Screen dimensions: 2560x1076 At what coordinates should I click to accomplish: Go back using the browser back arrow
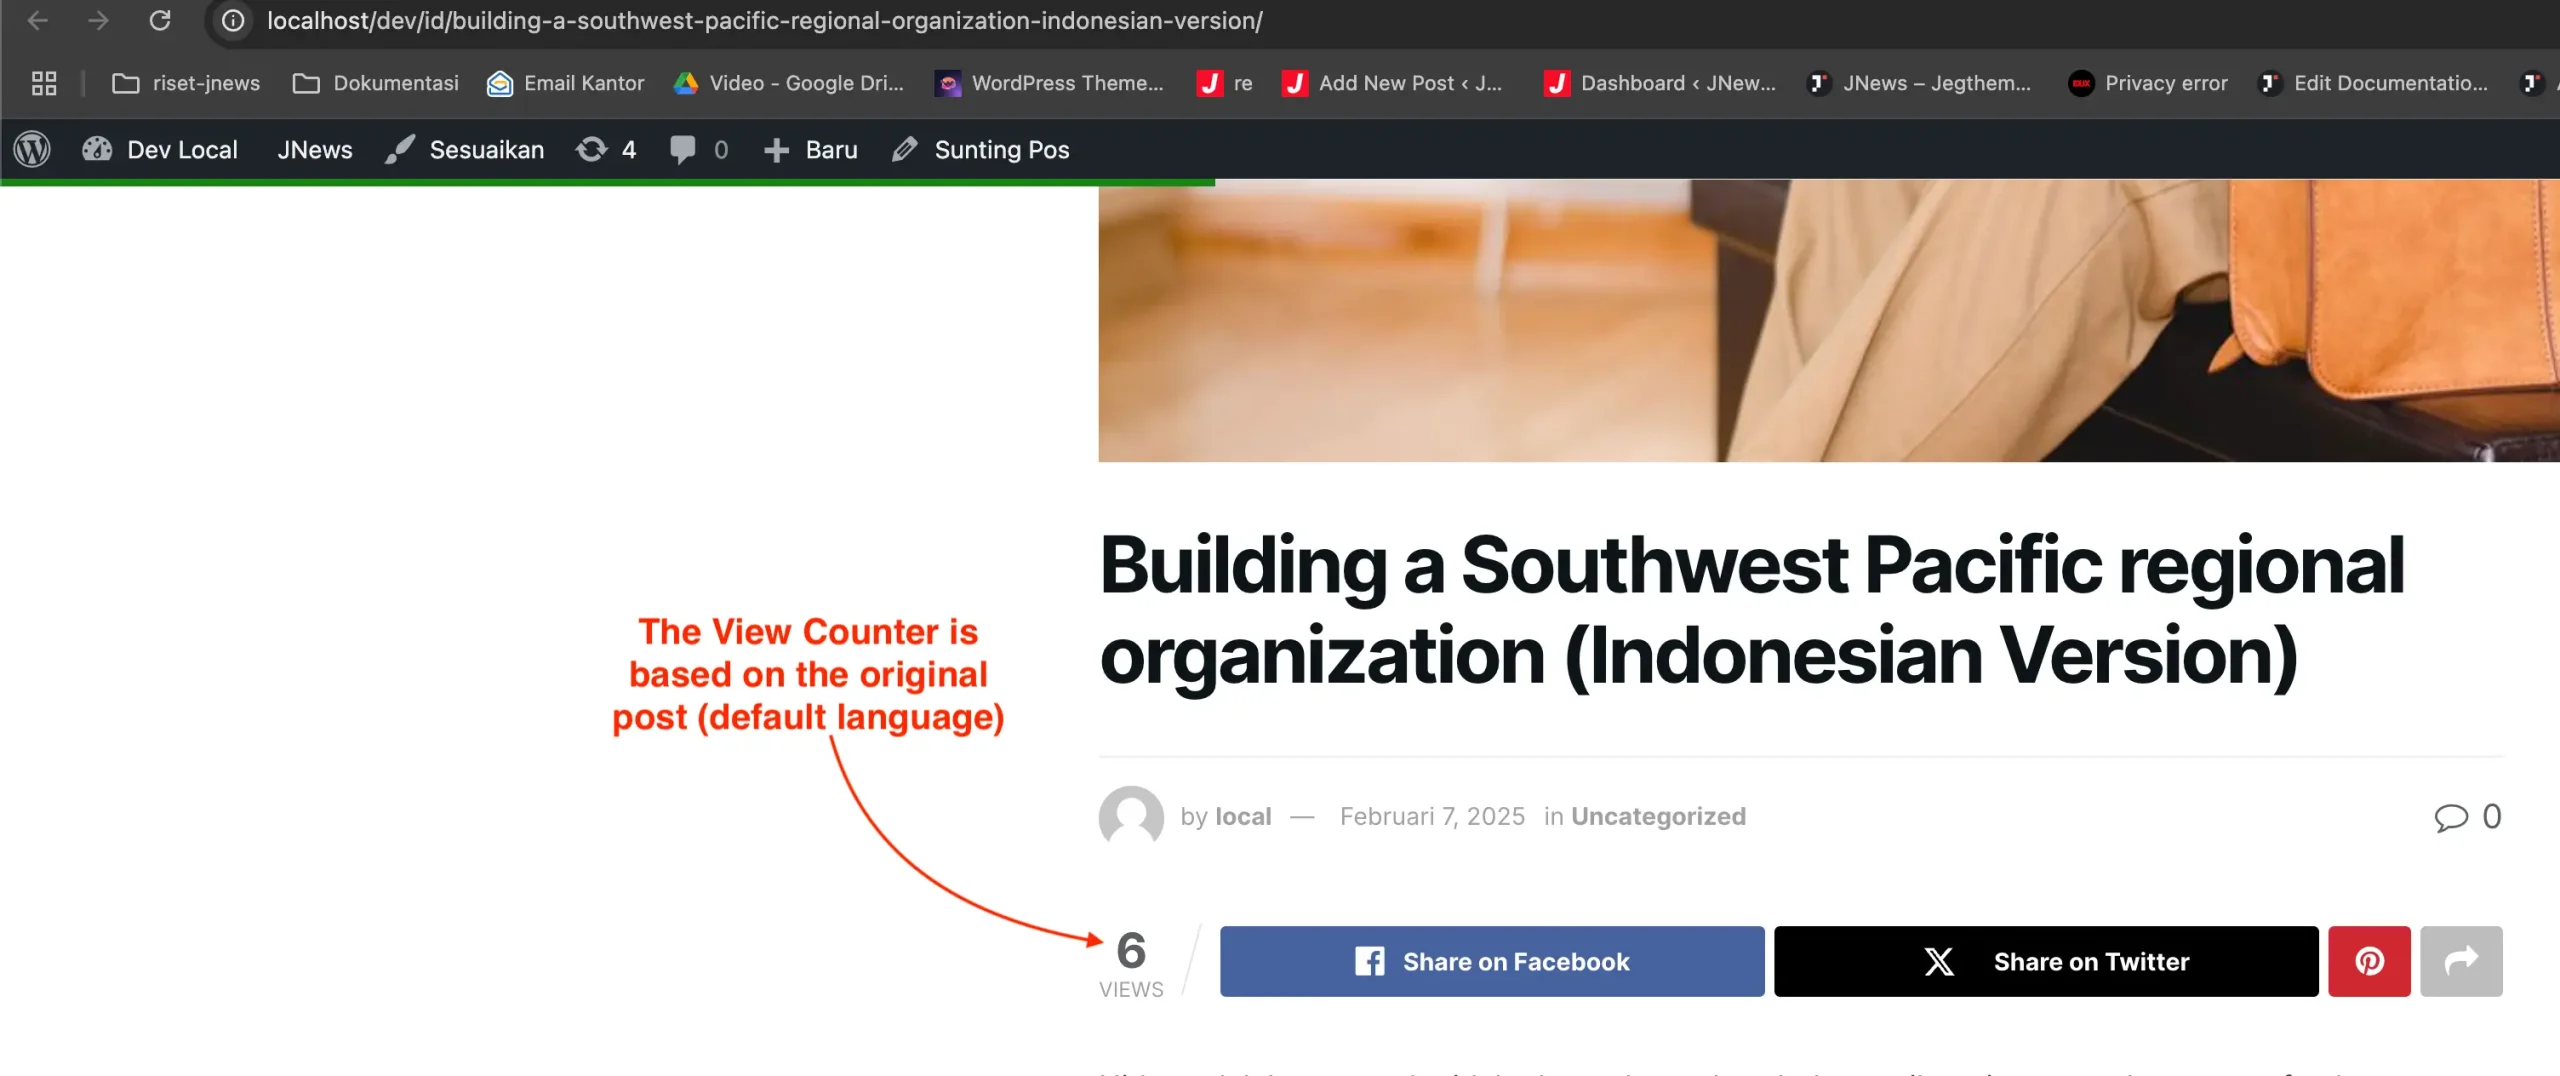tap(38, 20)
